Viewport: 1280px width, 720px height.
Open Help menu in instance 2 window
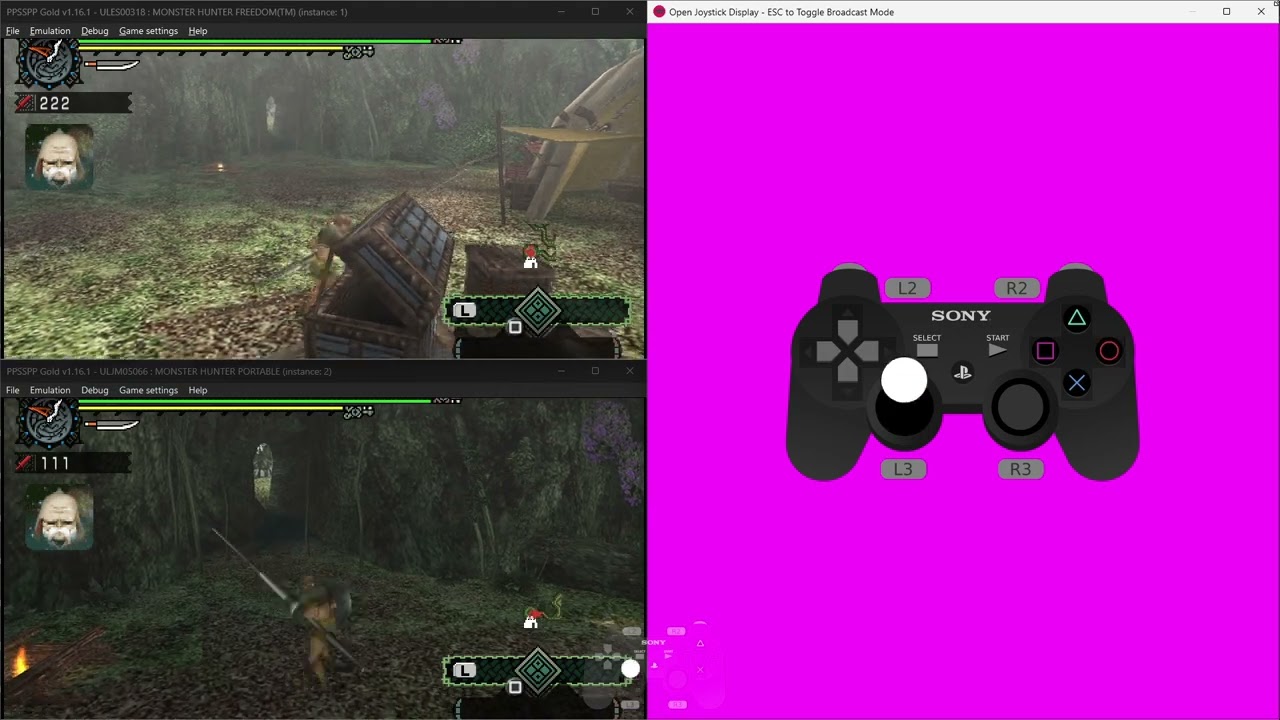[198, 390]
